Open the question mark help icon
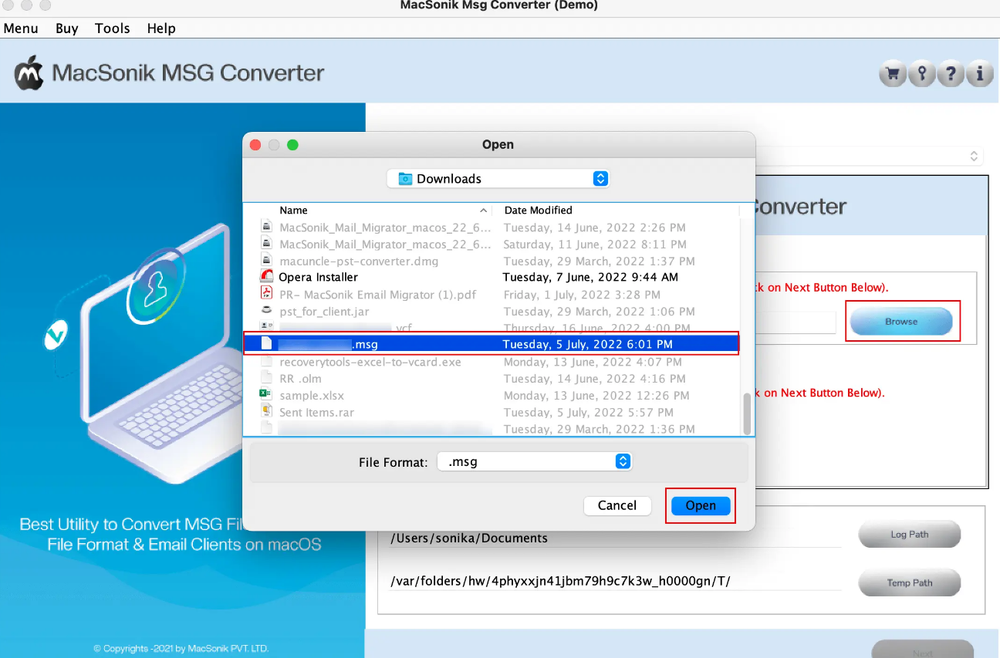1000x658 pixels. coord(949,73)
